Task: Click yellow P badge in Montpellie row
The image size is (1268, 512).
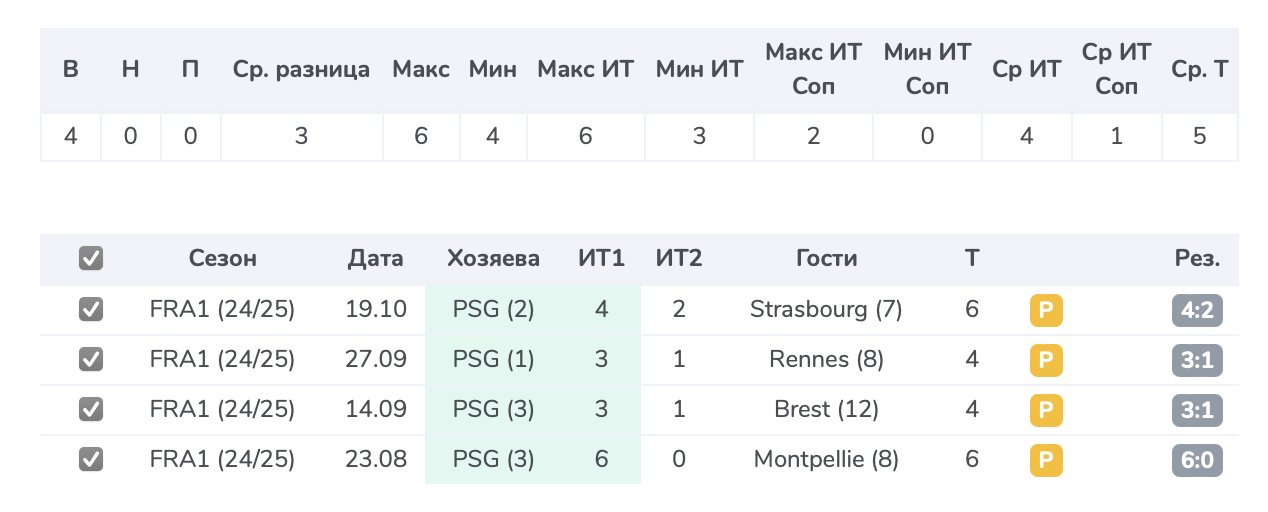Action: pyautogui.click(x=1046, y=460)
